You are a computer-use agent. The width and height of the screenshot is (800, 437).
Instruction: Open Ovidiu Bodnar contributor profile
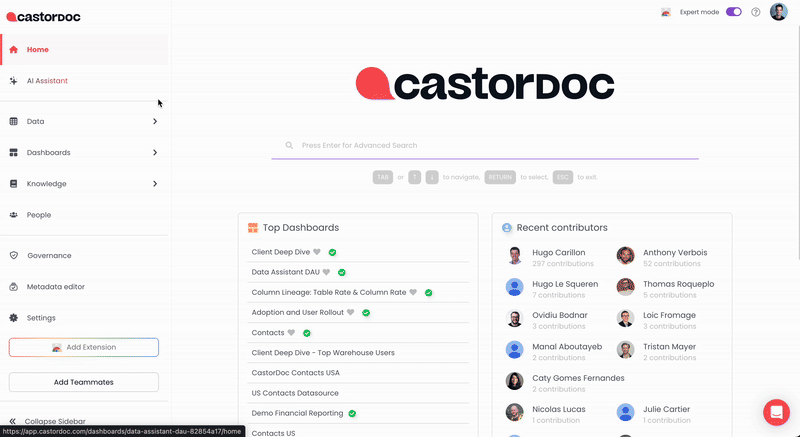(560, 315)
